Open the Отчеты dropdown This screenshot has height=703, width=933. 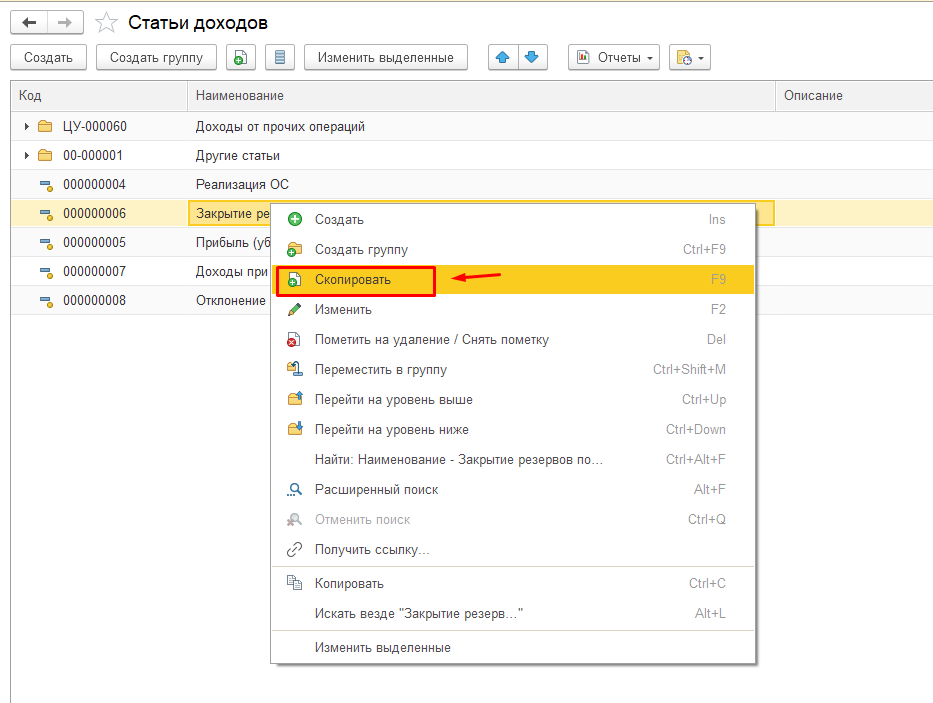click(613, 58)
